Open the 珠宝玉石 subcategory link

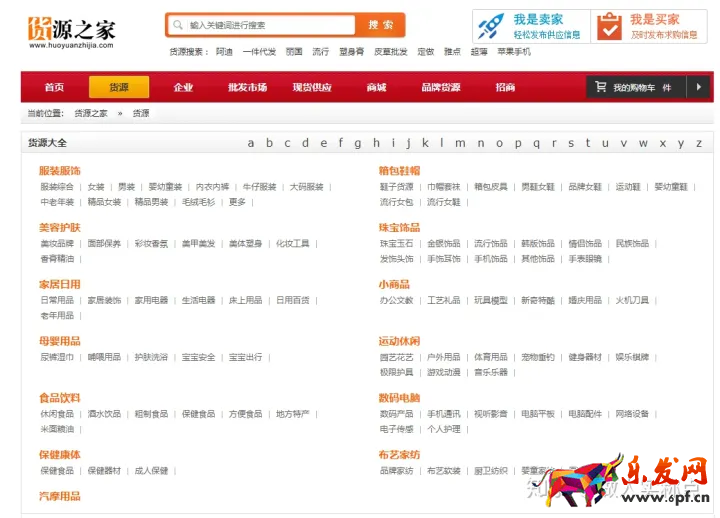(396, 243)
